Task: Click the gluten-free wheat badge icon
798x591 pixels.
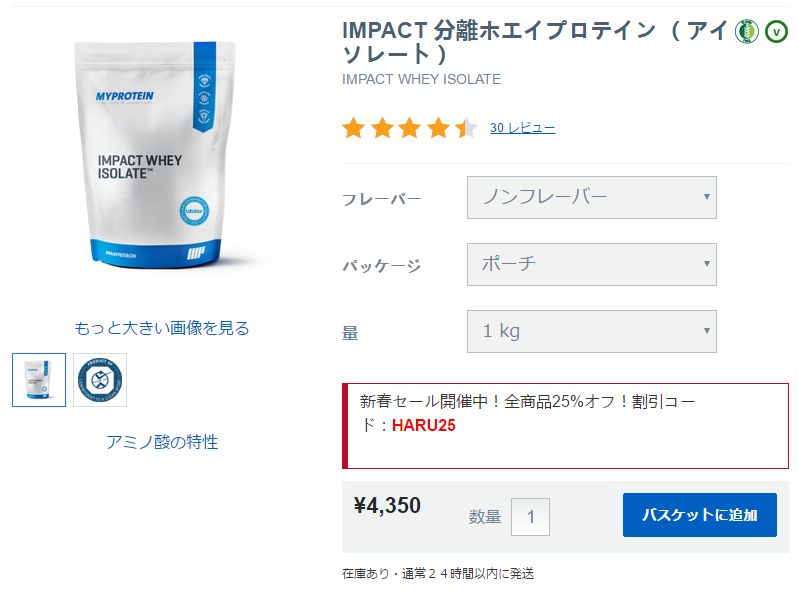Action: click(747, 32)
